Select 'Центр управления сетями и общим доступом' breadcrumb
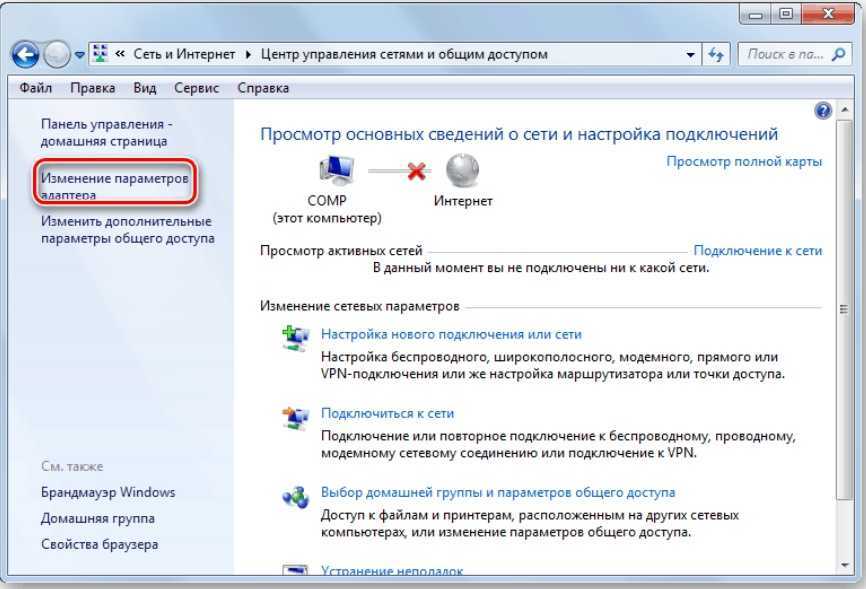Image resolution: width=866 pixels, height=589 pixels. click(x=404, y=54)
